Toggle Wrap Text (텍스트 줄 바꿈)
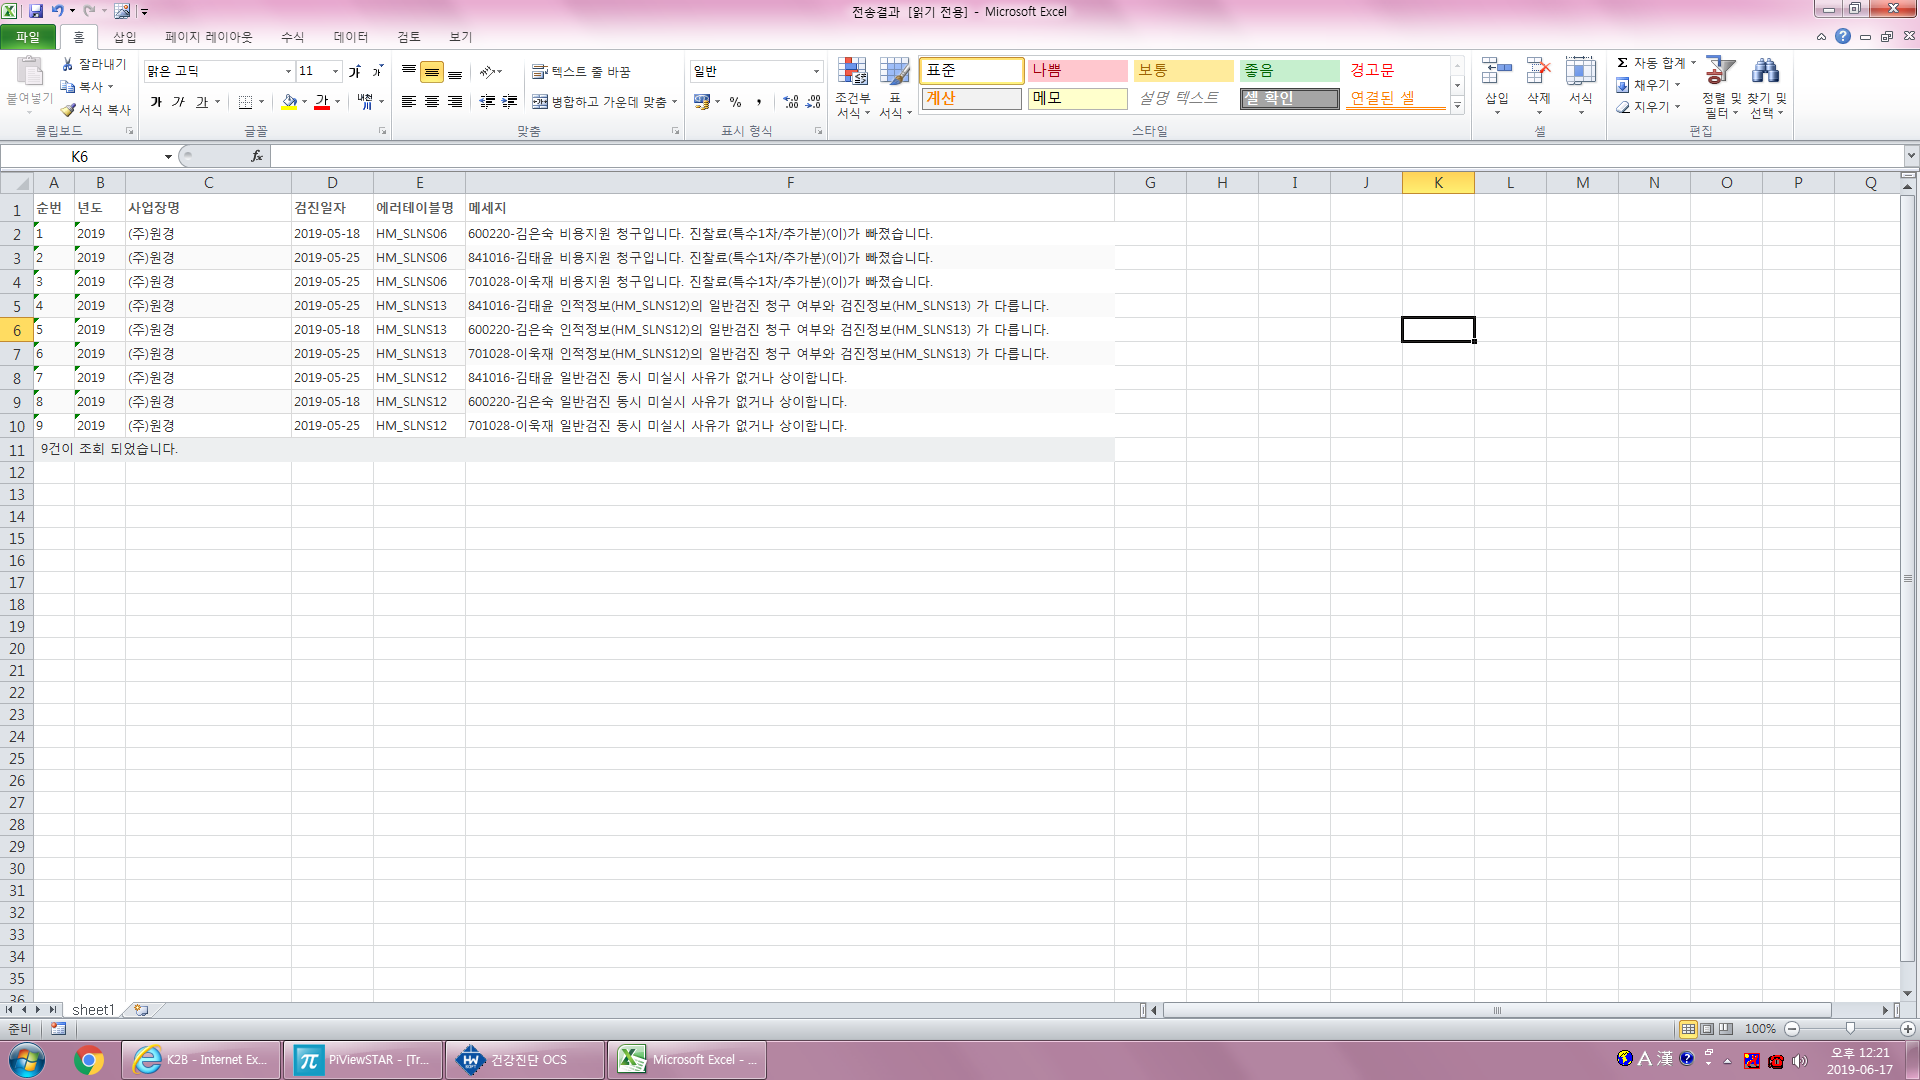The image size is (1920, 1080). click(x=581, y=72)
